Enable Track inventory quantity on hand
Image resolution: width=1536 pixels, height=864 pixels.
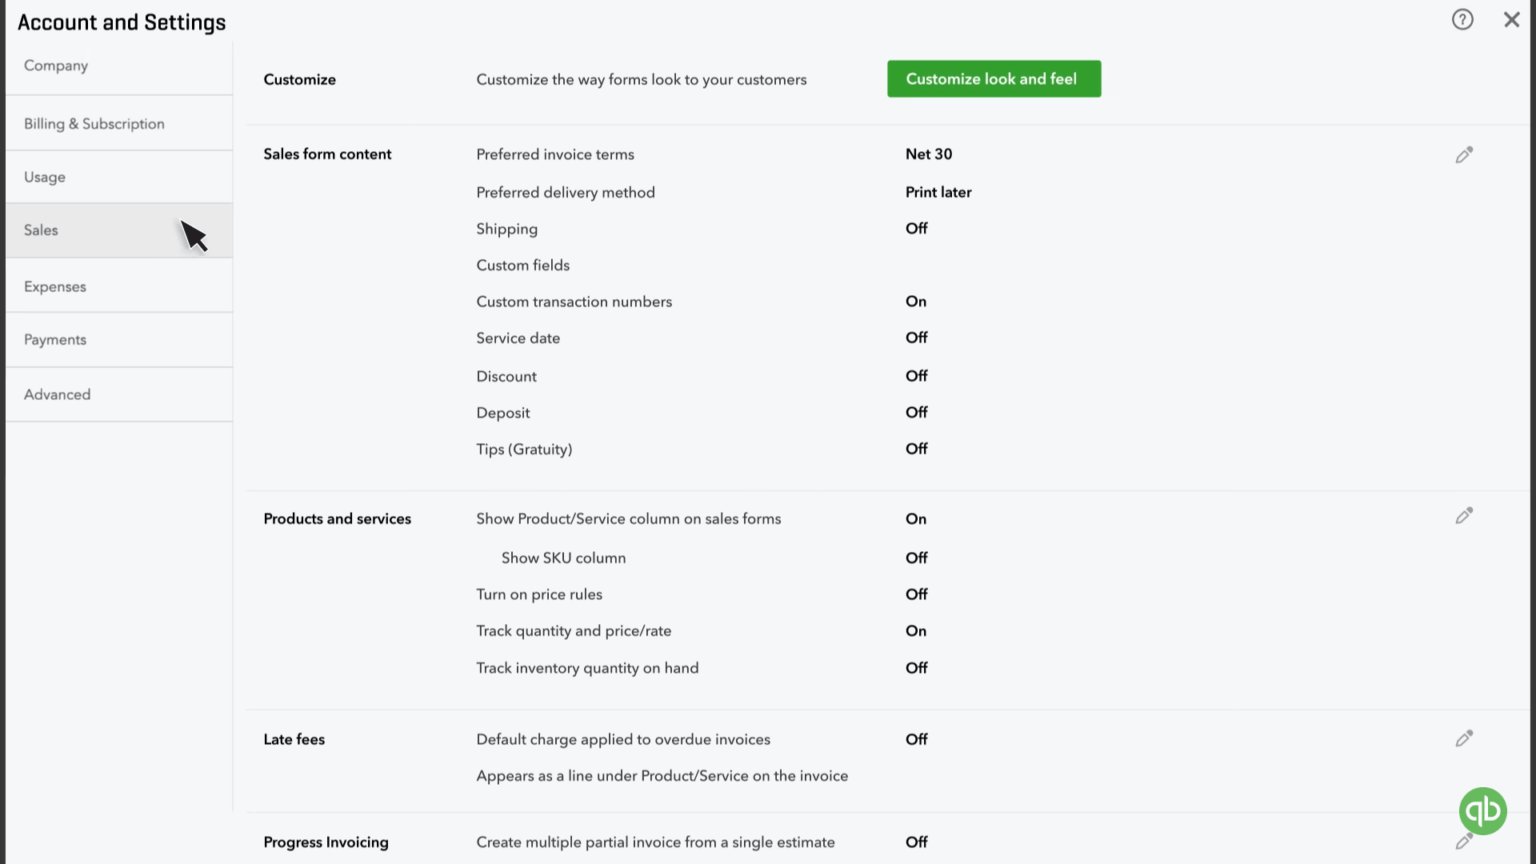[x=915, y=667]
